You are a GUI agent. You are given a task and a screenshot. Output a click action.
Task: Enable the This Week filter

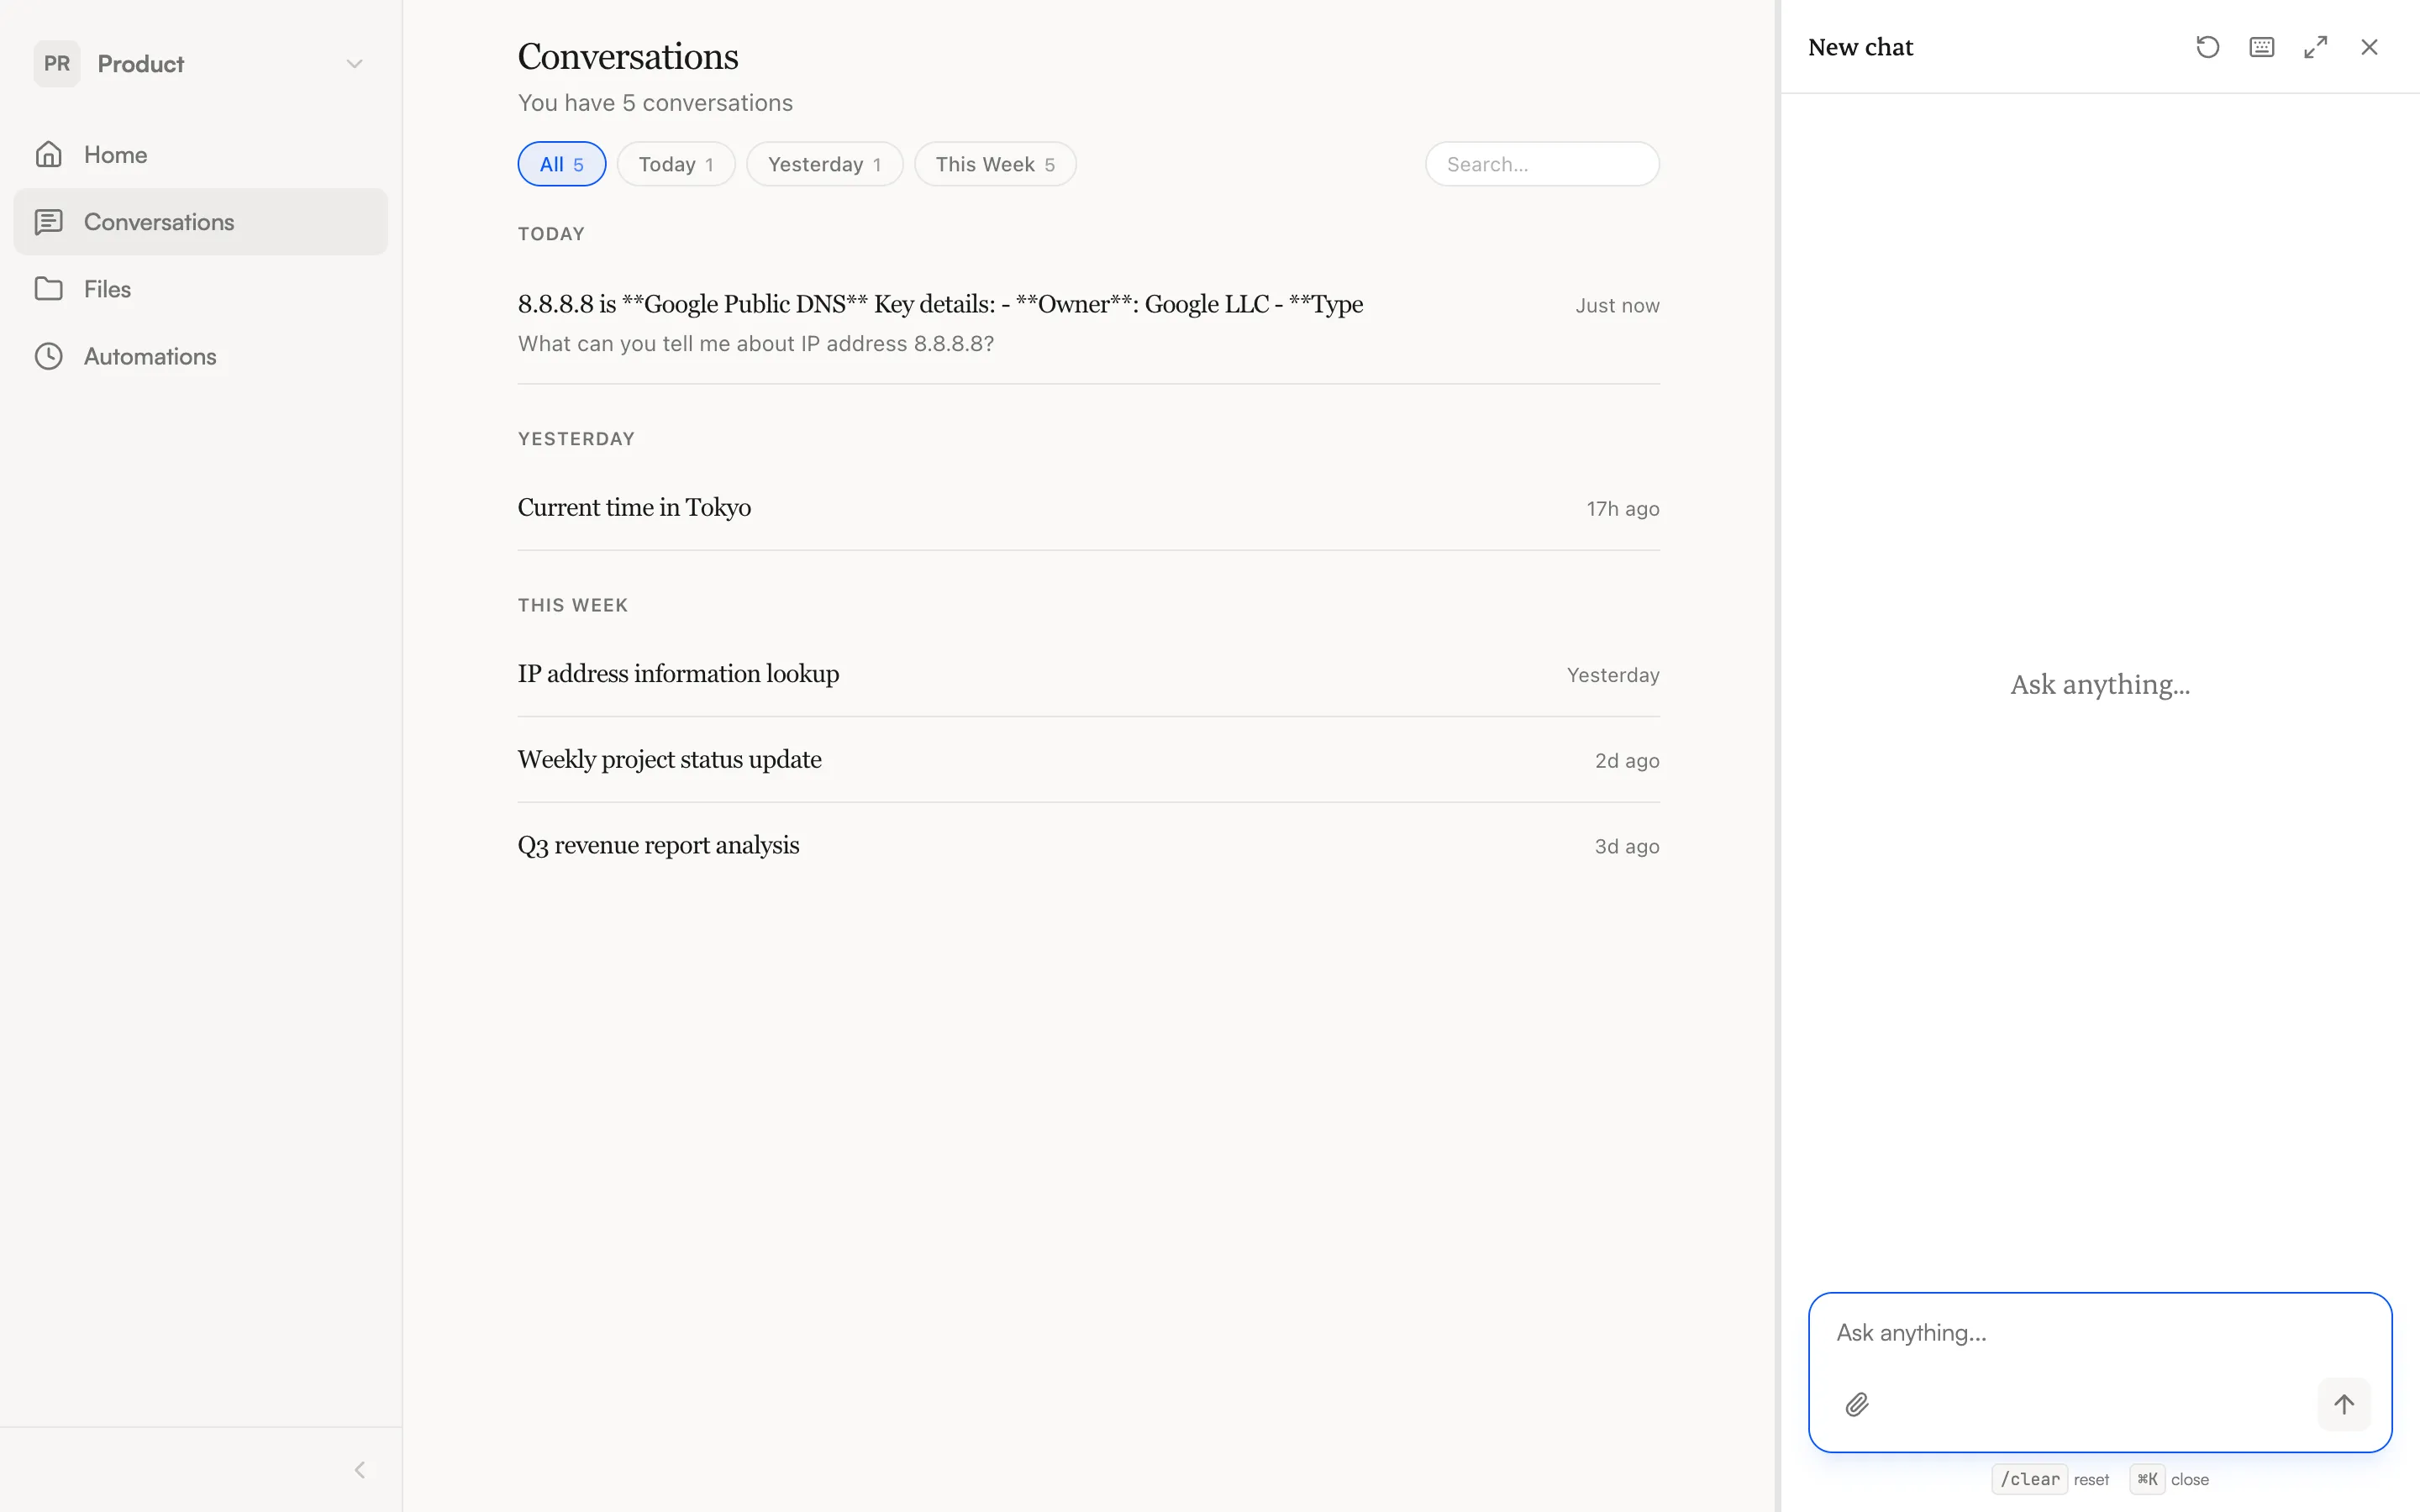point(994,163)
